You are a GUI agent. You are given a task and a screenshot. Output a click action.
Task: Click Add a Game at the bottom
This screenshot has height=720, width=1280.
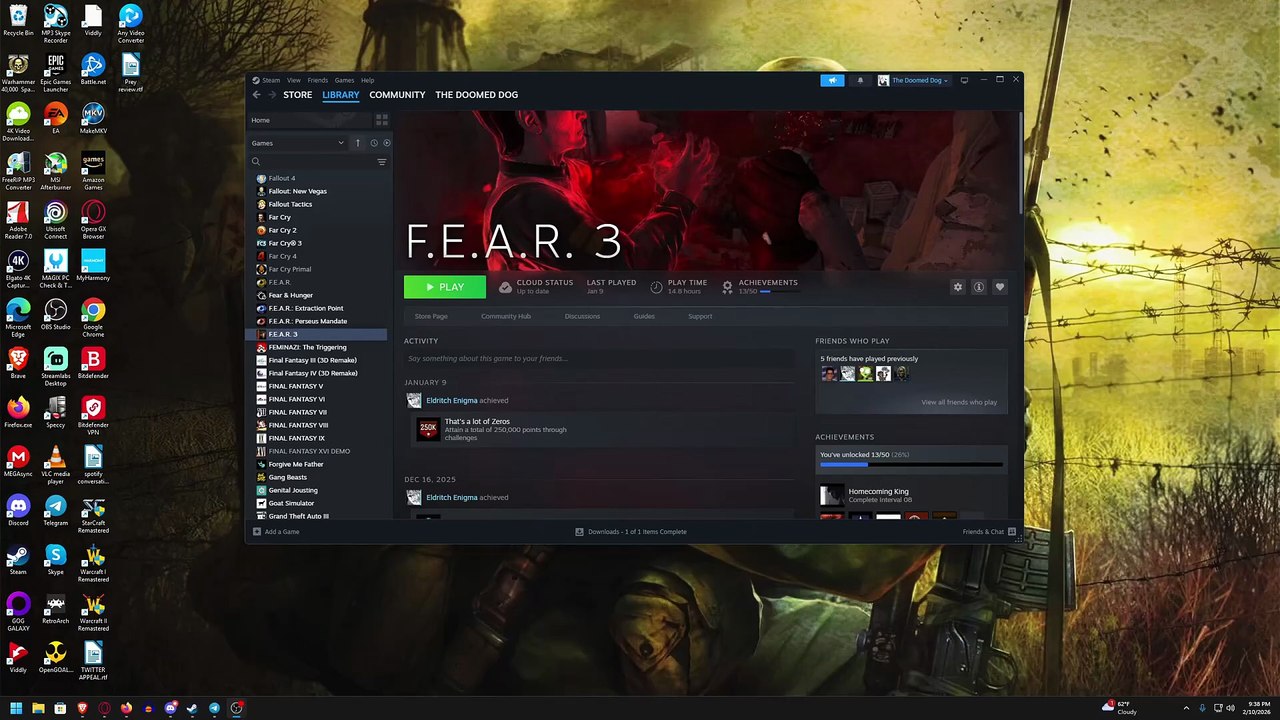point(276,532)
